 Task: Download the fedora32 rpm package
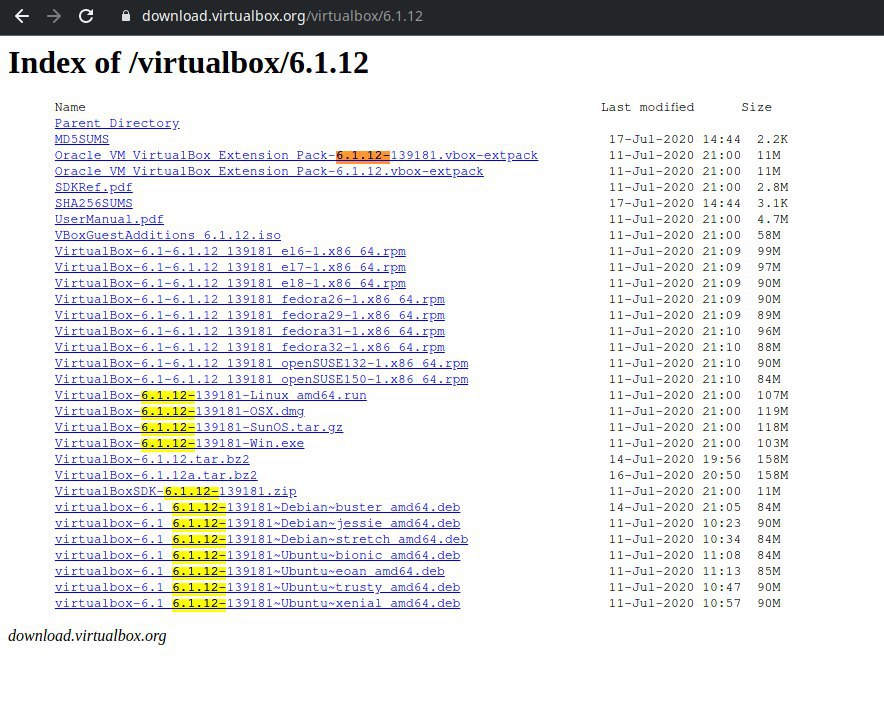249,347
